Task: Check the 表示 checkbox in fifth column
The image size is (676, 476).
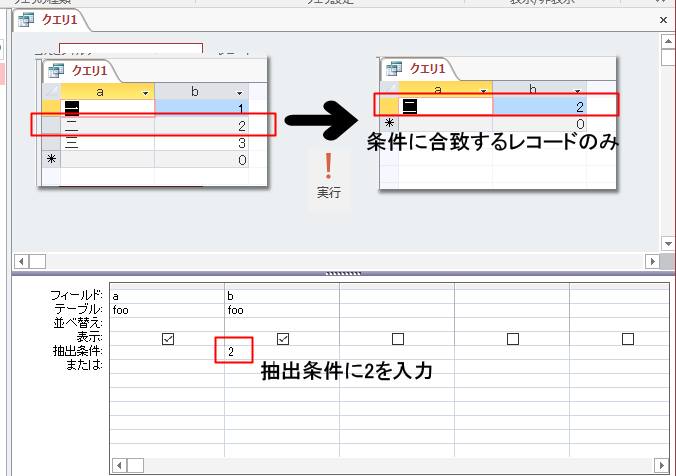Action: point(628,339)
